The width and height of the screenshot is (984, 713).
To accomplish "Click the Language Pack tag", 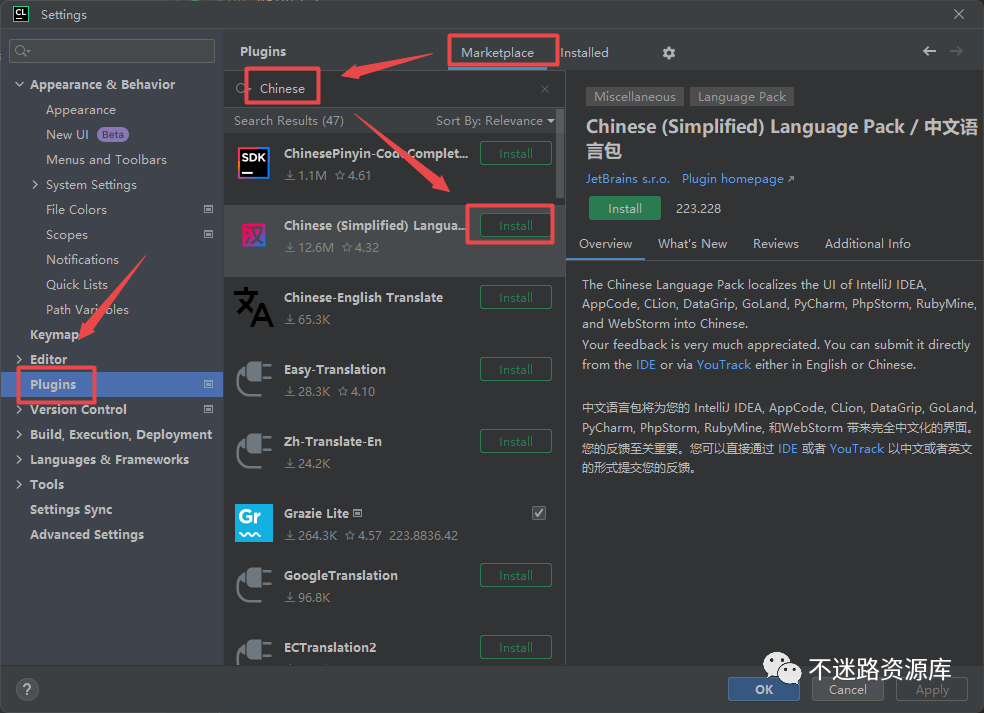I will 742,97.
